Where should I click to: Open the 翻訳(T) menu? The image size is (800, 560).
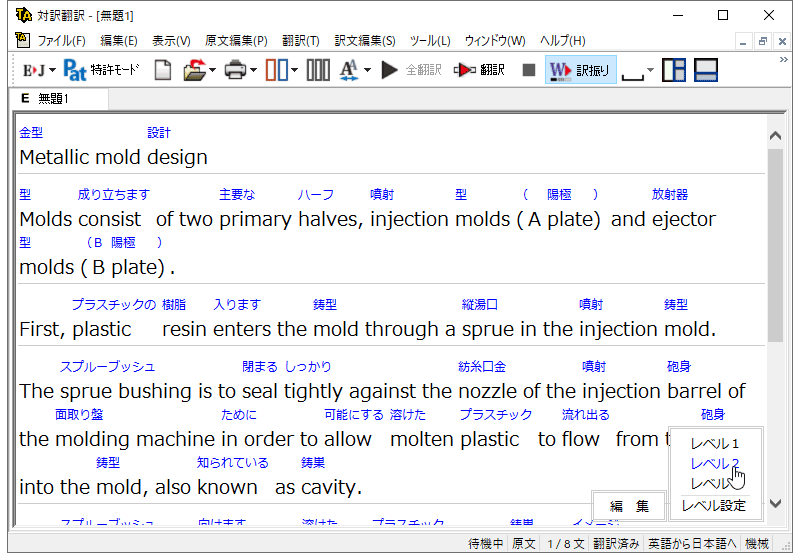[301, 41]
